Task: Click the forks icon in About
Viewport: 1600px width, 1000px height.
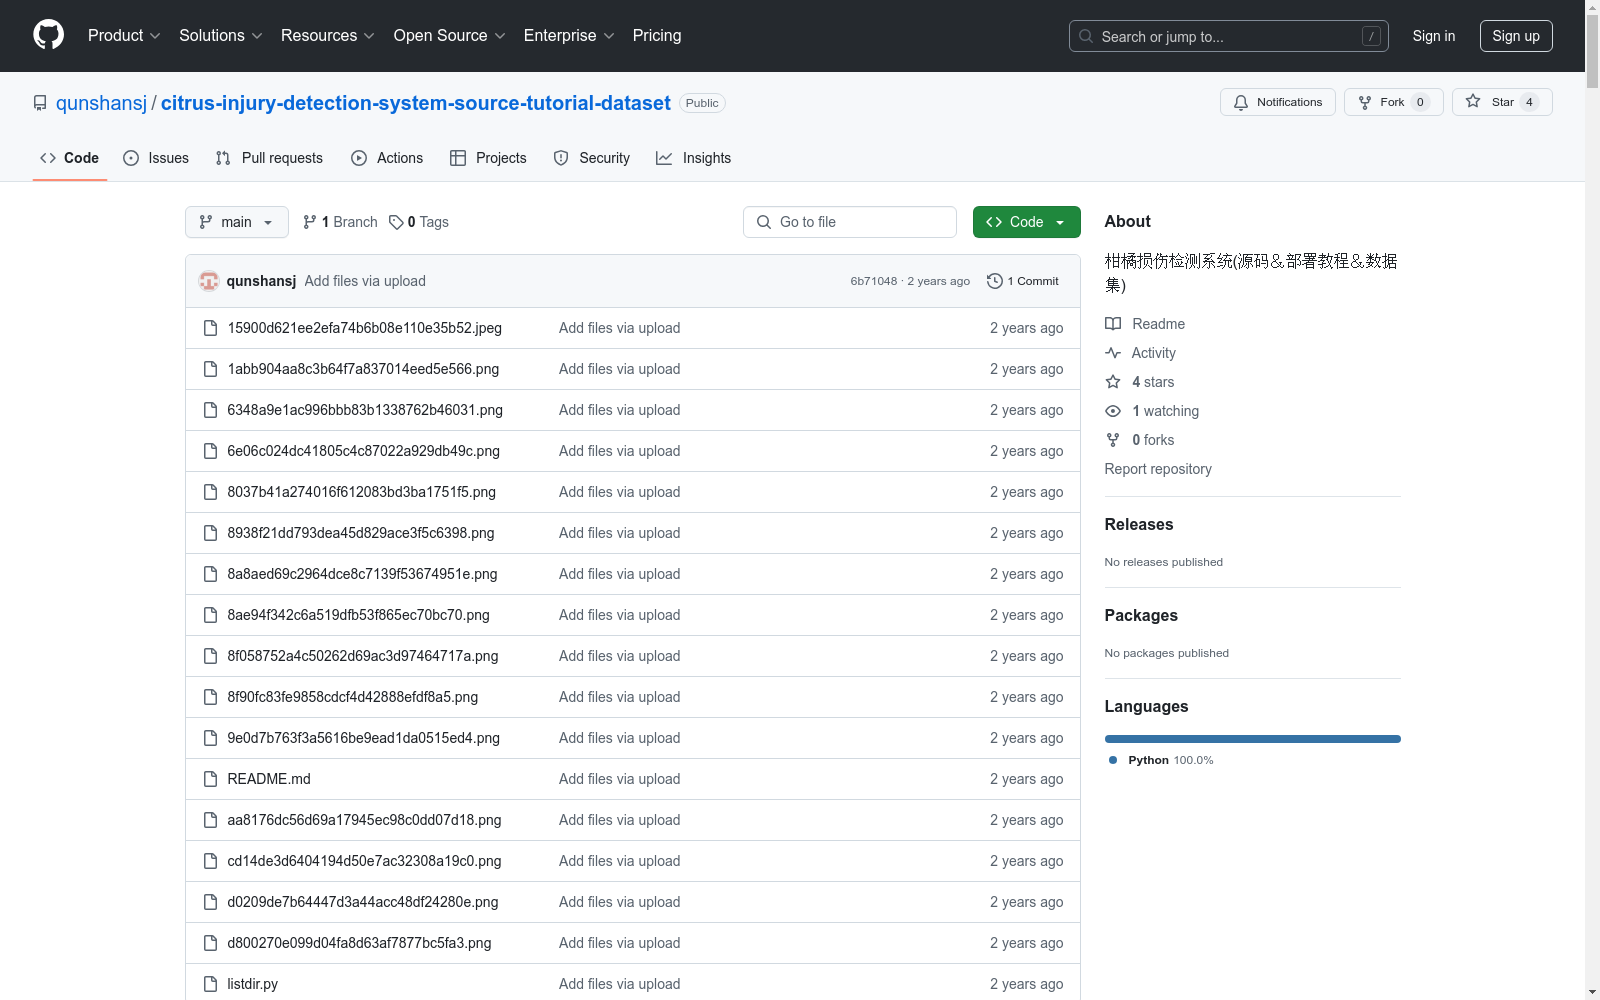Action: pos(1113,440)
